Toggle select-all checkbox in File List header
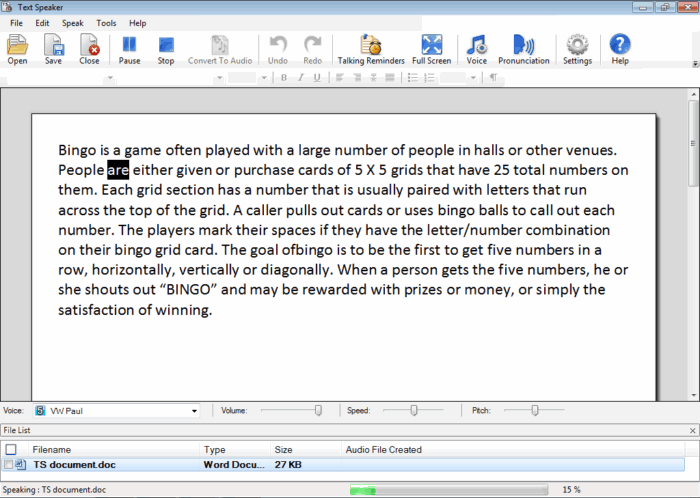This screenshot has height=498, width=700. (x=11, y=450)
